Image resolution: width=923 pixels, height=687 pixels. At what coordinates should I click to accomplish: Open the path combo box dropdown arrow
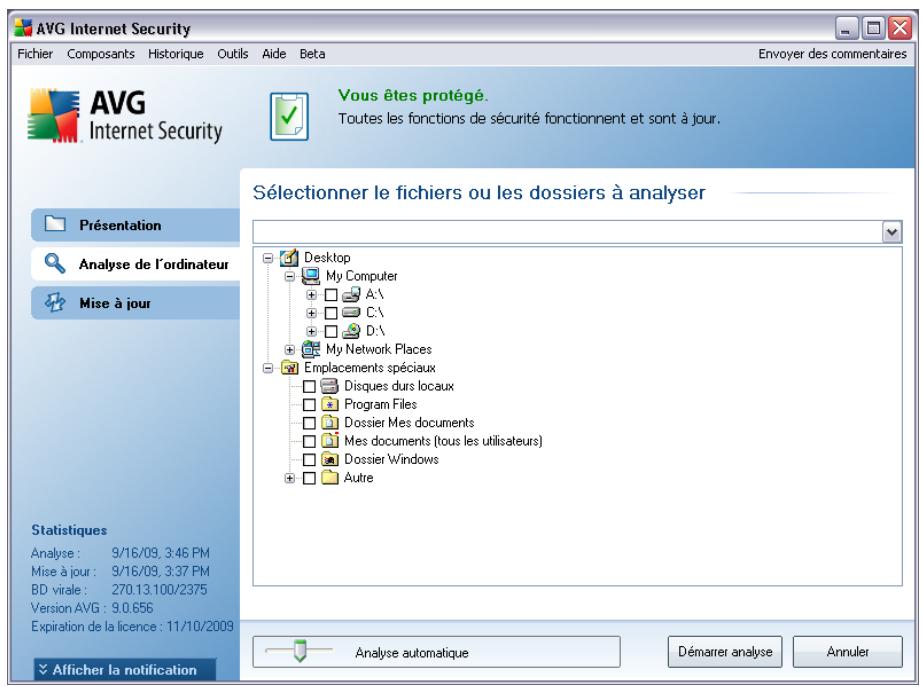pos(892,232)
